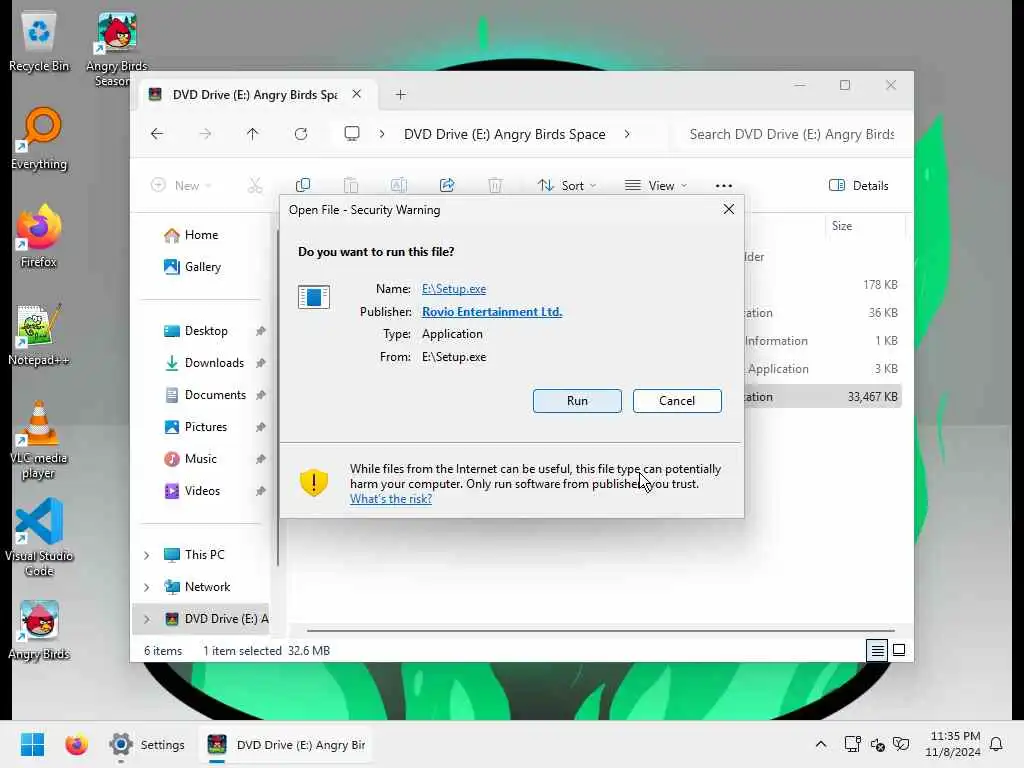Open the E:\Setup.exe name link
Image resolution: width=1024 pixels, height=768 pixels.
coord(454,289)
